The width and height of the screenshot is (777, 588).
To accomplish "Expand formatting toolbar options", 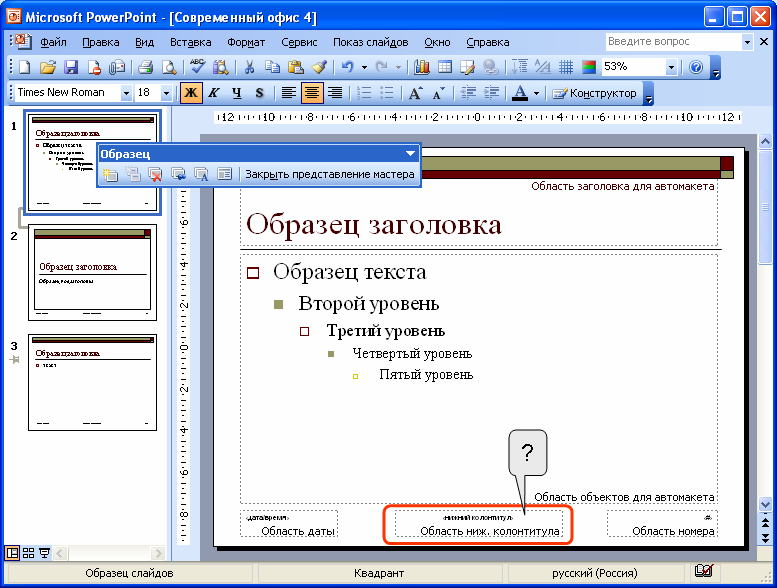I will (x=648, y=94).
